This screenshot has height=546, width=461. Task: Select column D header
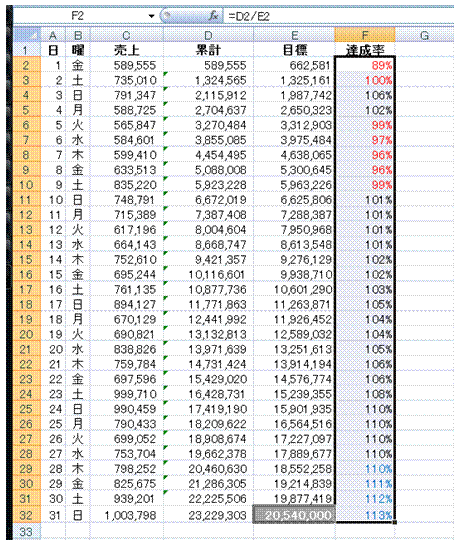(208, 35)
